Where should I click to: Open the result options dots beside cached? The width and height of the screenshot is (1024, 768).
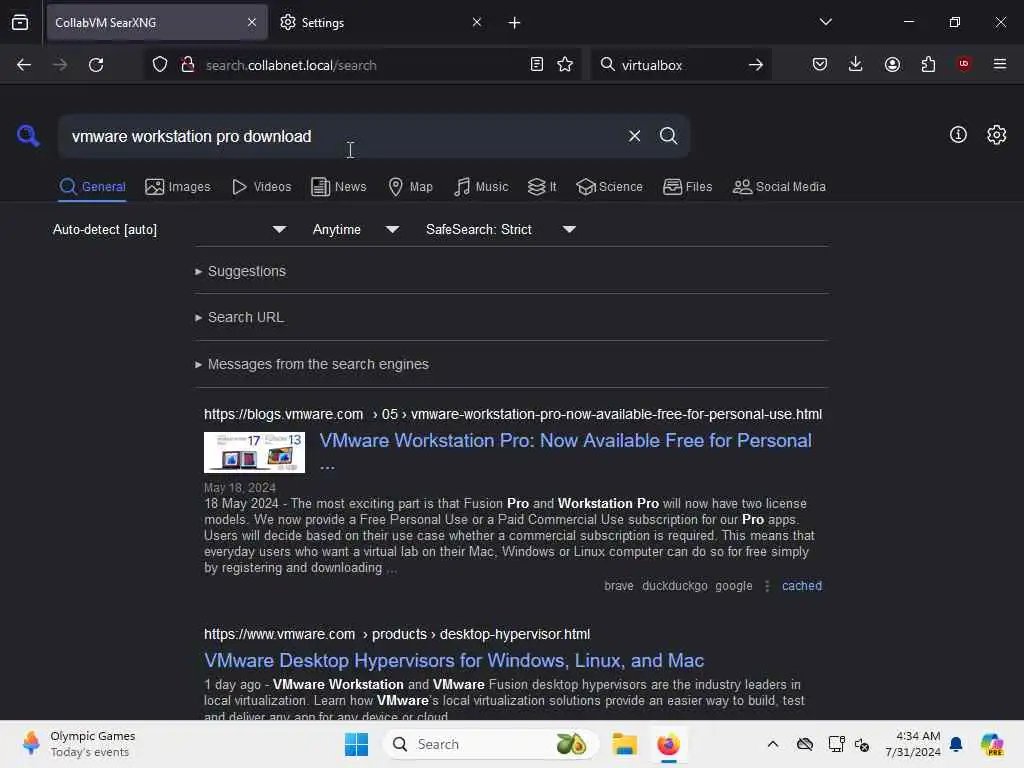pyautogui.click(x=767, y=586)
